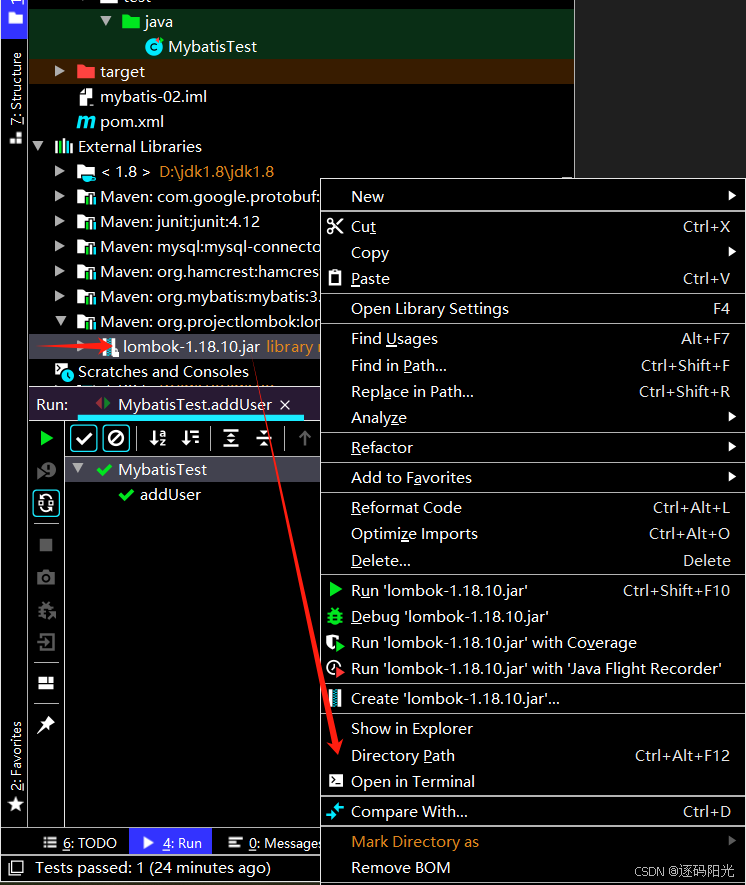Click the green Rerun test button
The height and width of the screenshot is (885, 746).
46,438
